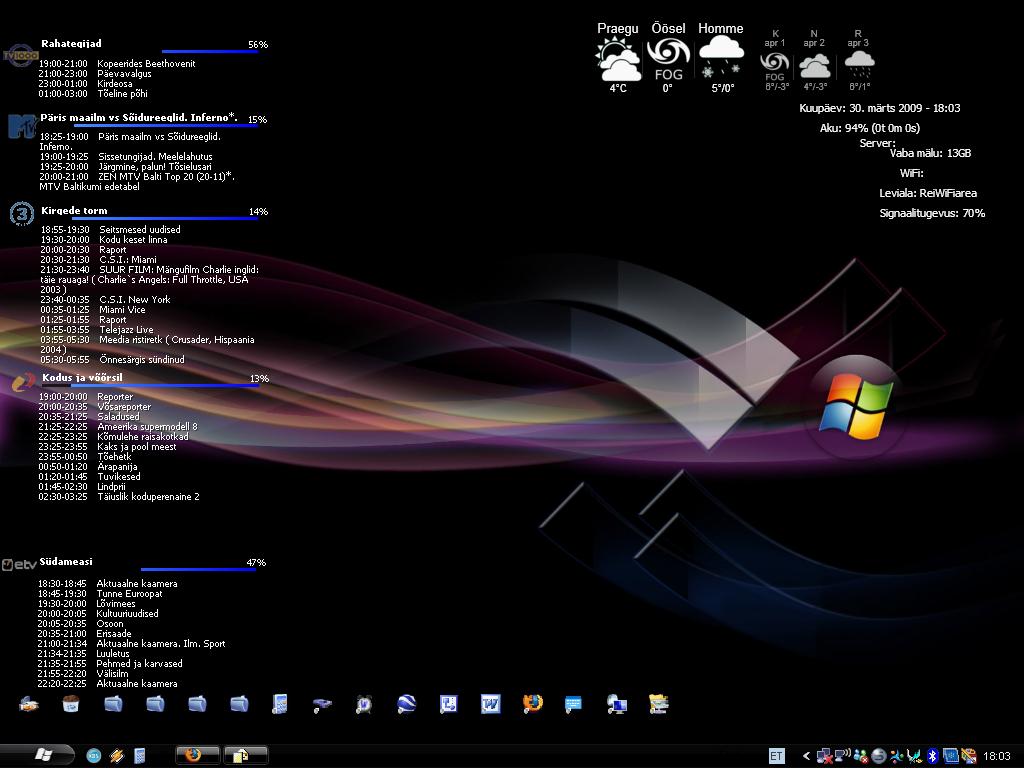
Task: Open the Windows Start button
Action: coord(37,755)
